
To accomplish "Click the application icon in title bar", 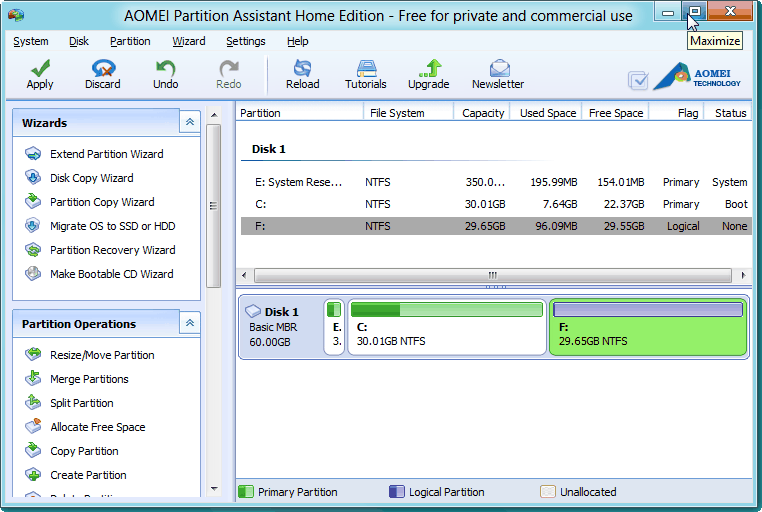I will (x=16, y=16).
